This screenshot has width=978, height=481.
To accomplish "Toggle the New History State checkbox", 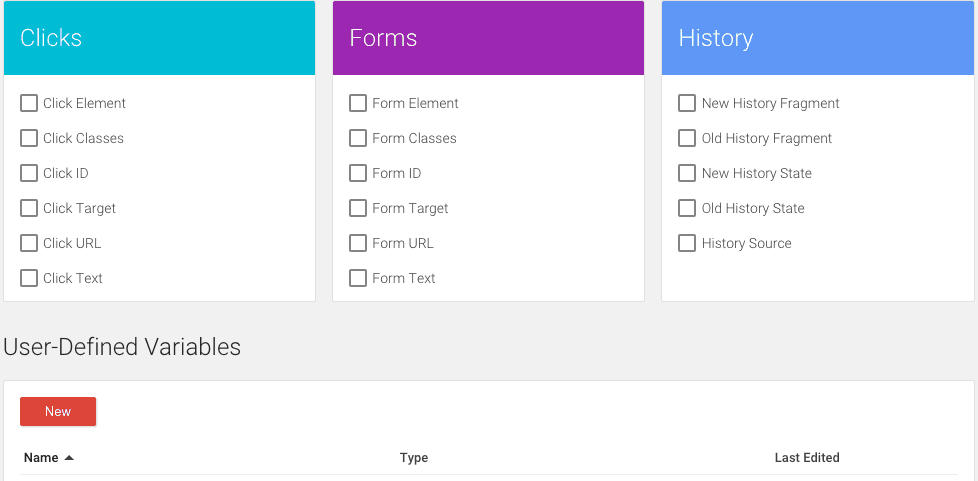I will point(687,173).
